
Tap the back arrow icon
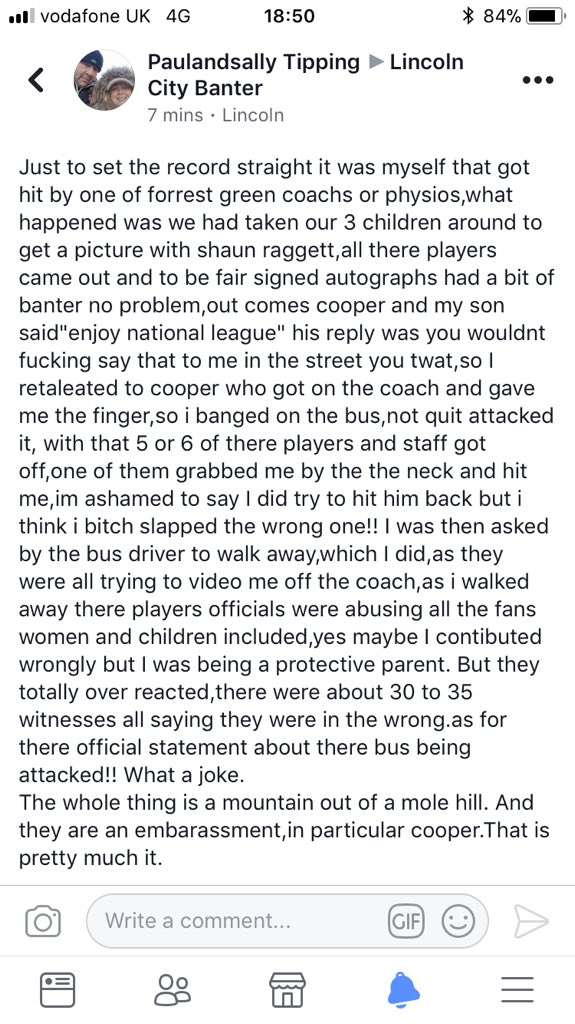[x=36, y=80]
